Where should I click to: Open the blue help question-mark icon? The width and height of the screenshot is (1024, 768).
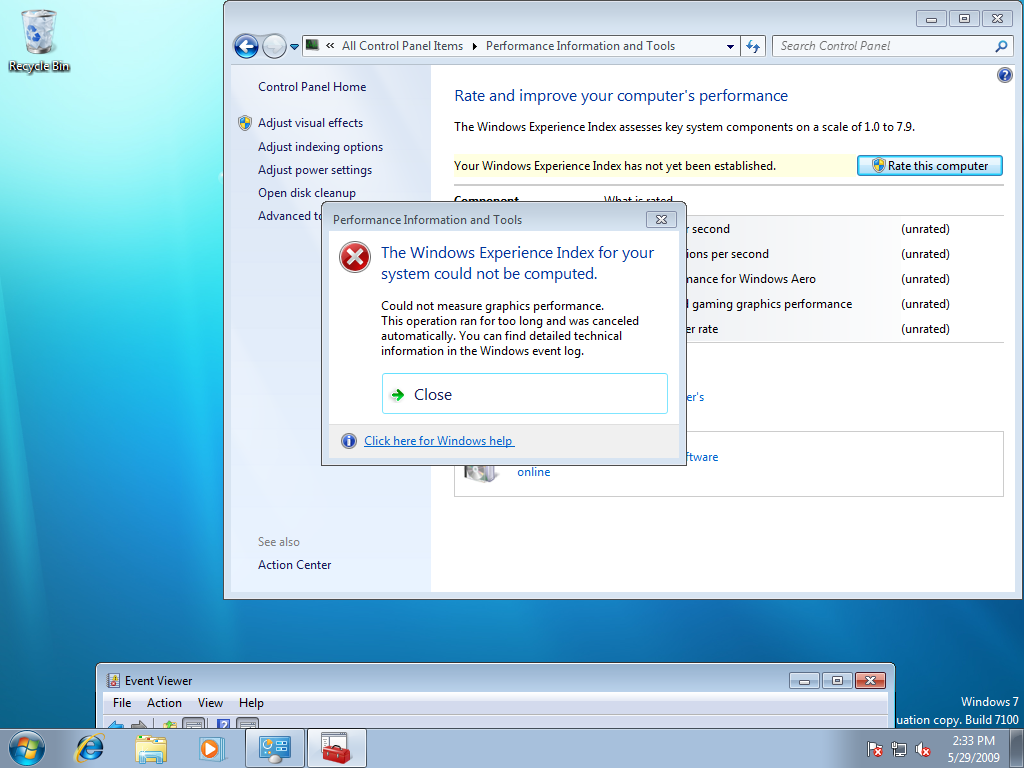(1004, 74)
